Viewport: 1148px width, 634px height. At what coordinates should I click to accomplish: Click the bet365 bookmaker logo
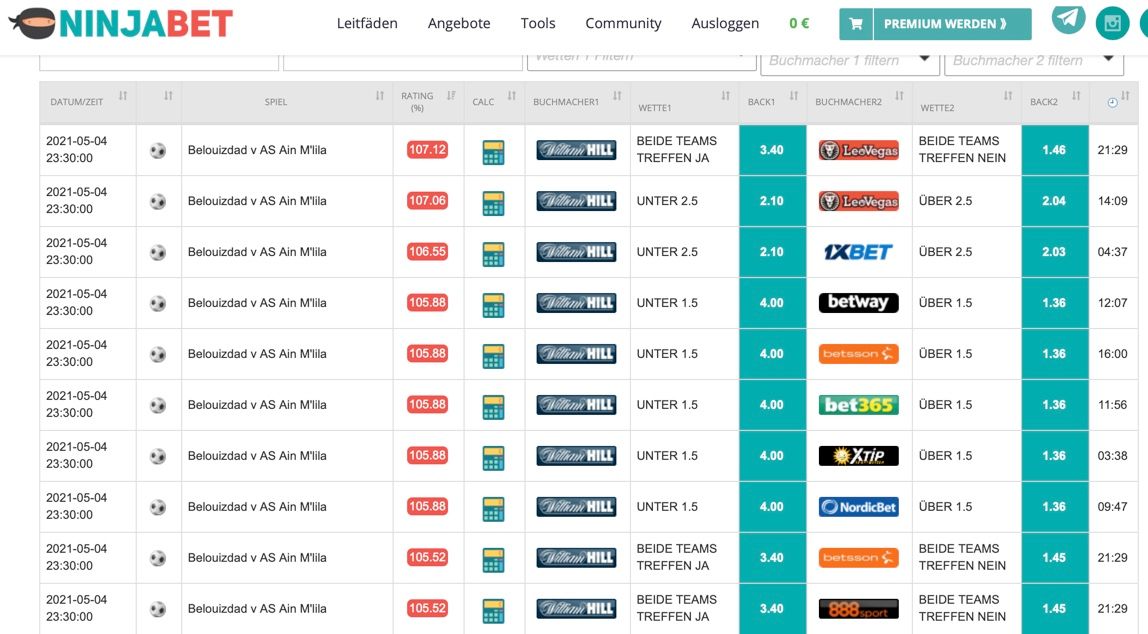(x=859, y=405)
